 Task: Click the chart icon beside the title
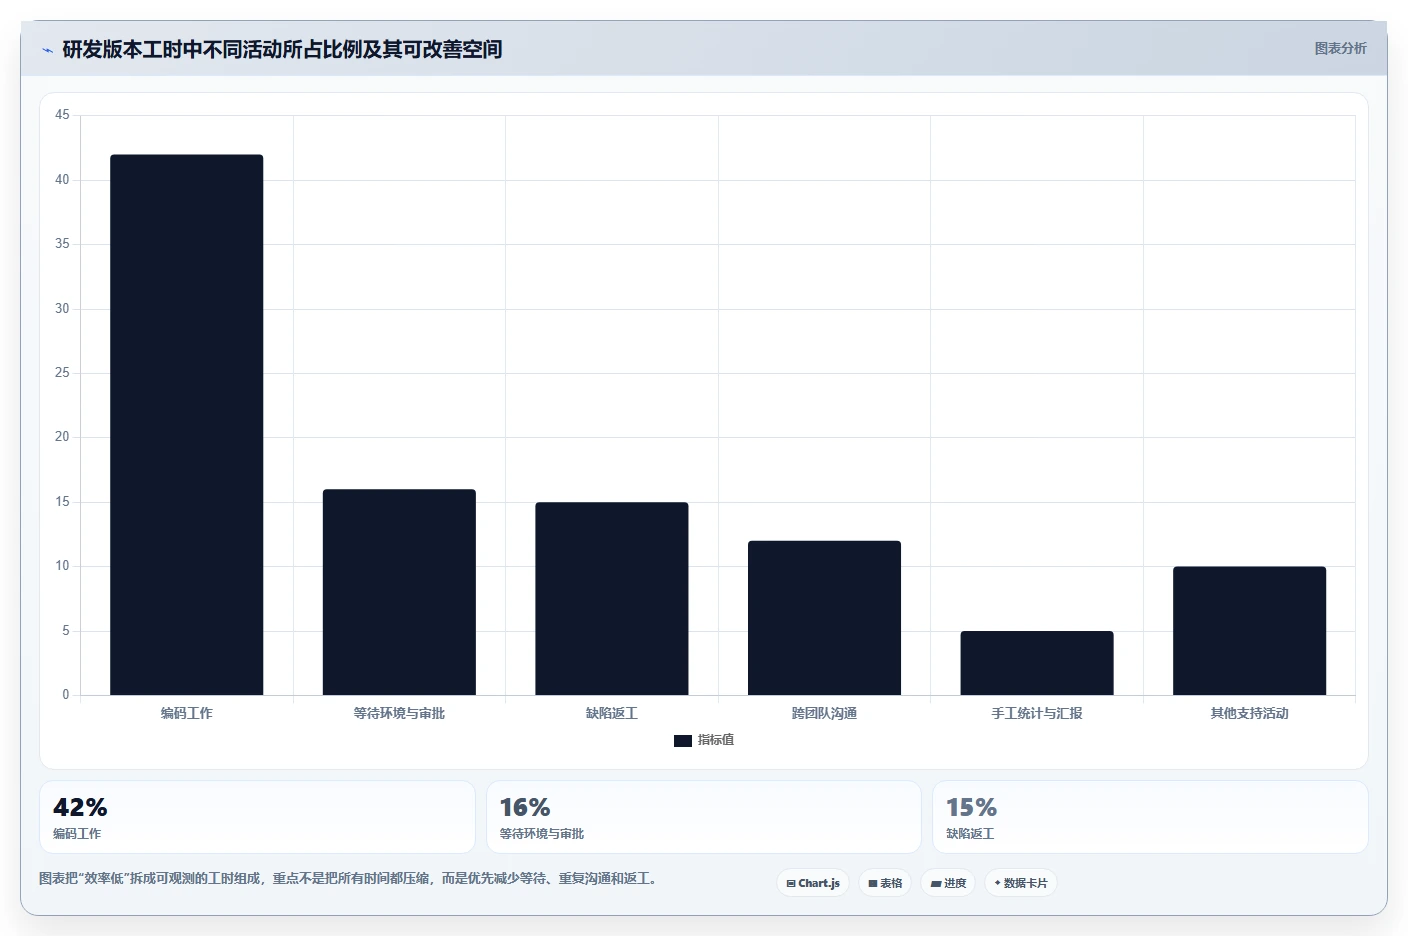47,50
